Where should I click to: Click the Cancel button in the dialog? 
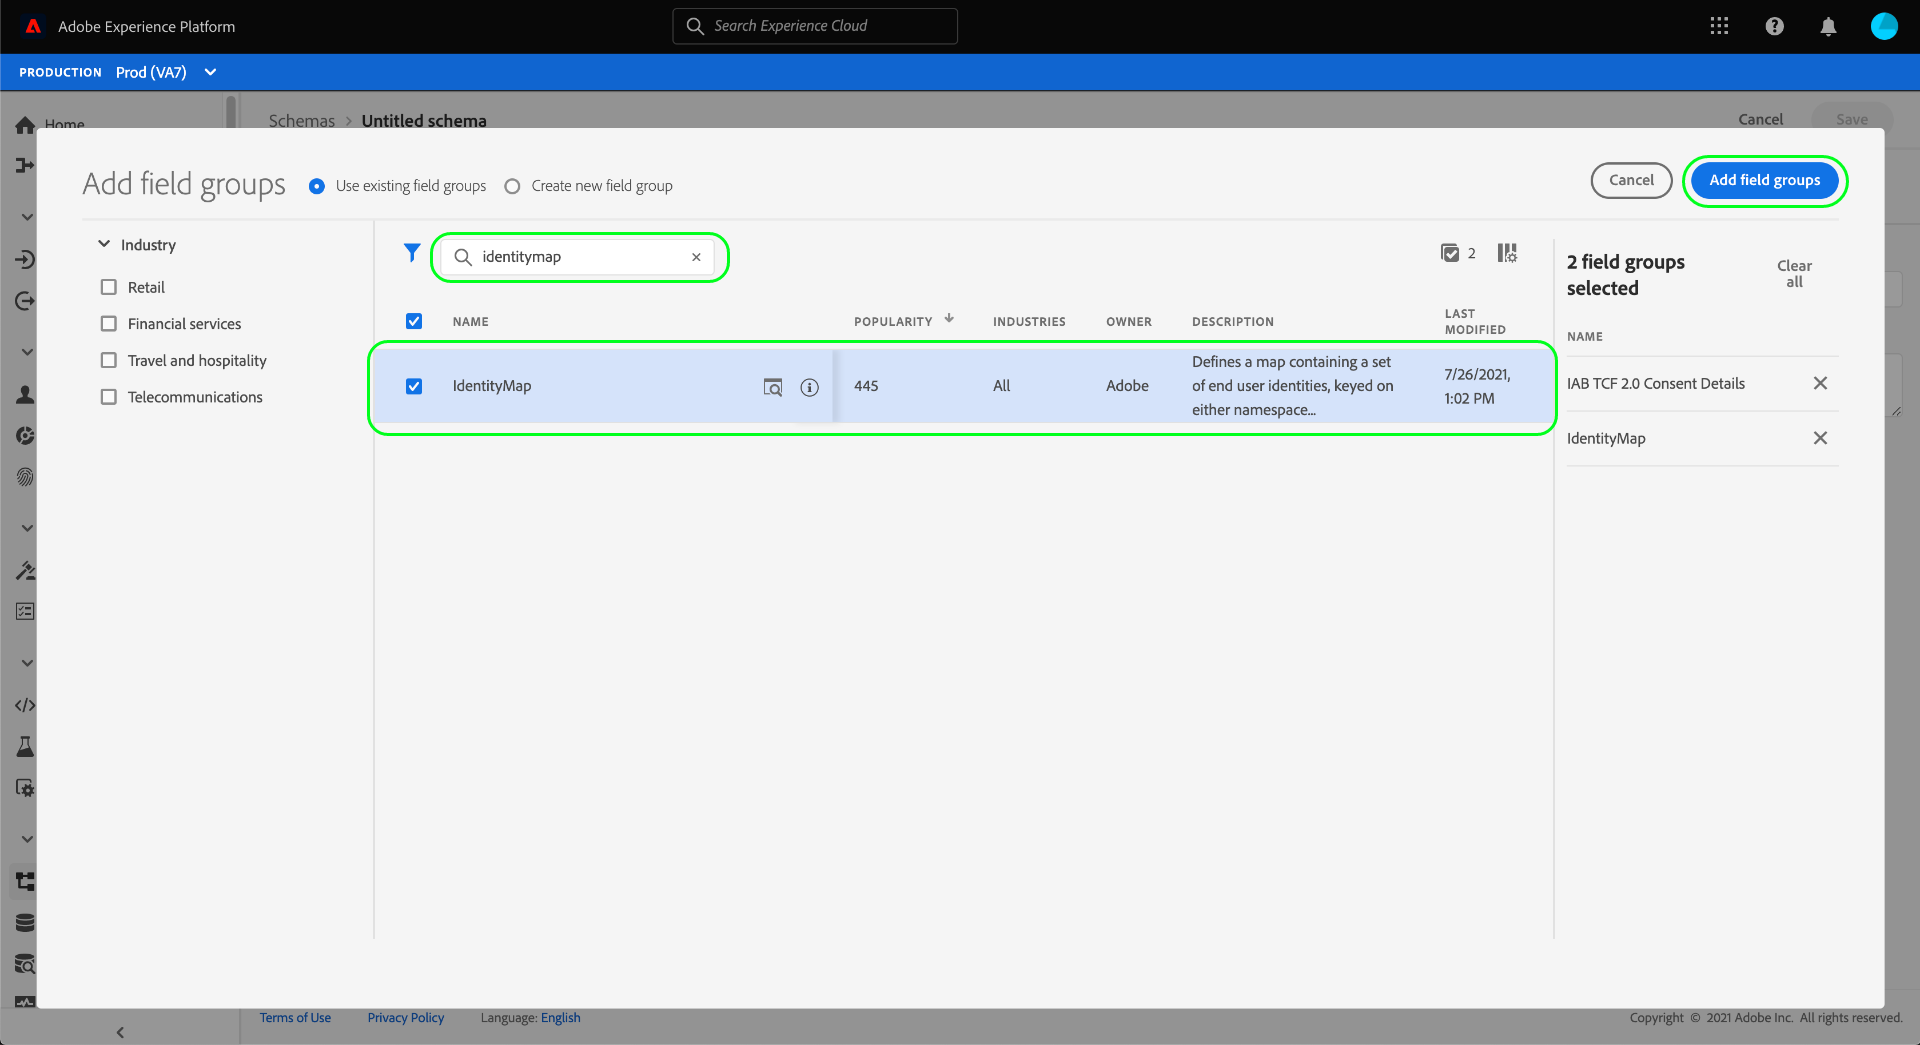click(1631, 180)
